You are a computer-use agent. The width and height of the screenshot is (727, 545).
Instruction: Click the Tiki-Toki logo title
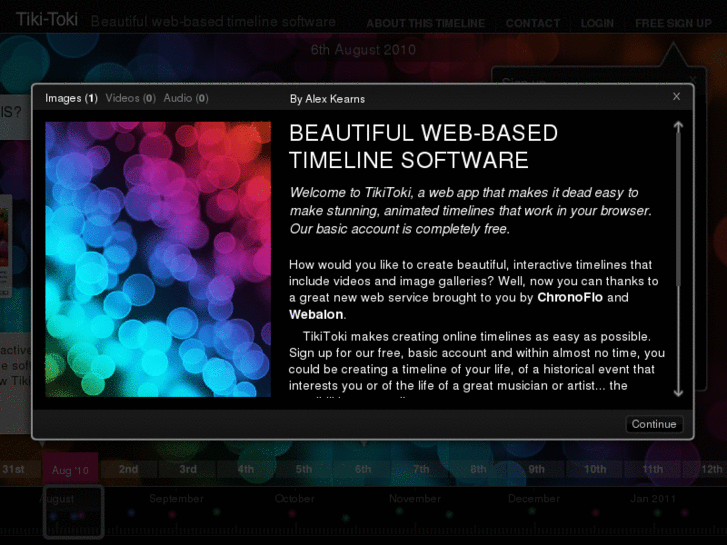pyautogui.click(x=47, y=20)
